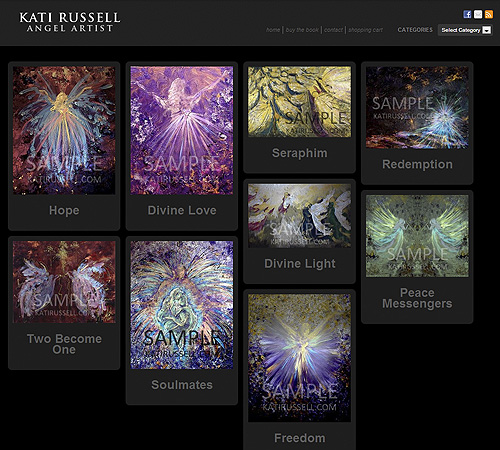Go to the home page link

tap(273, 30)
